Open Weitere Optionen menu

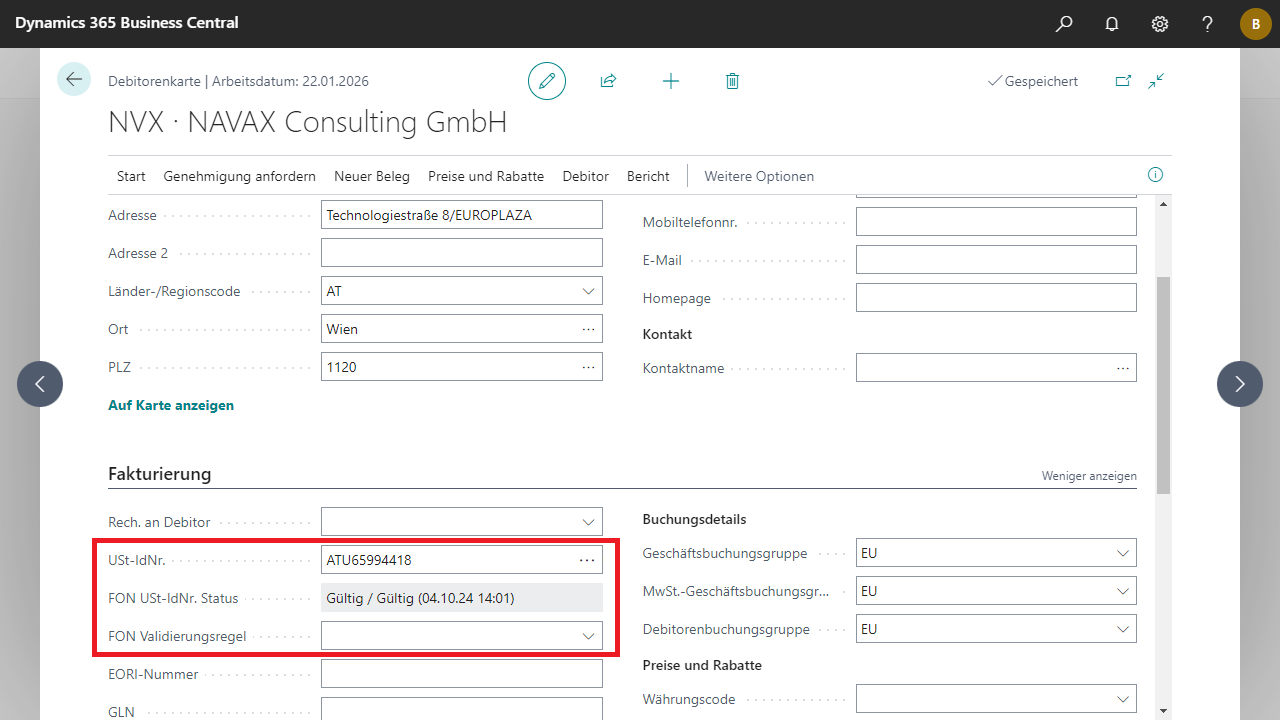point(759,176)
